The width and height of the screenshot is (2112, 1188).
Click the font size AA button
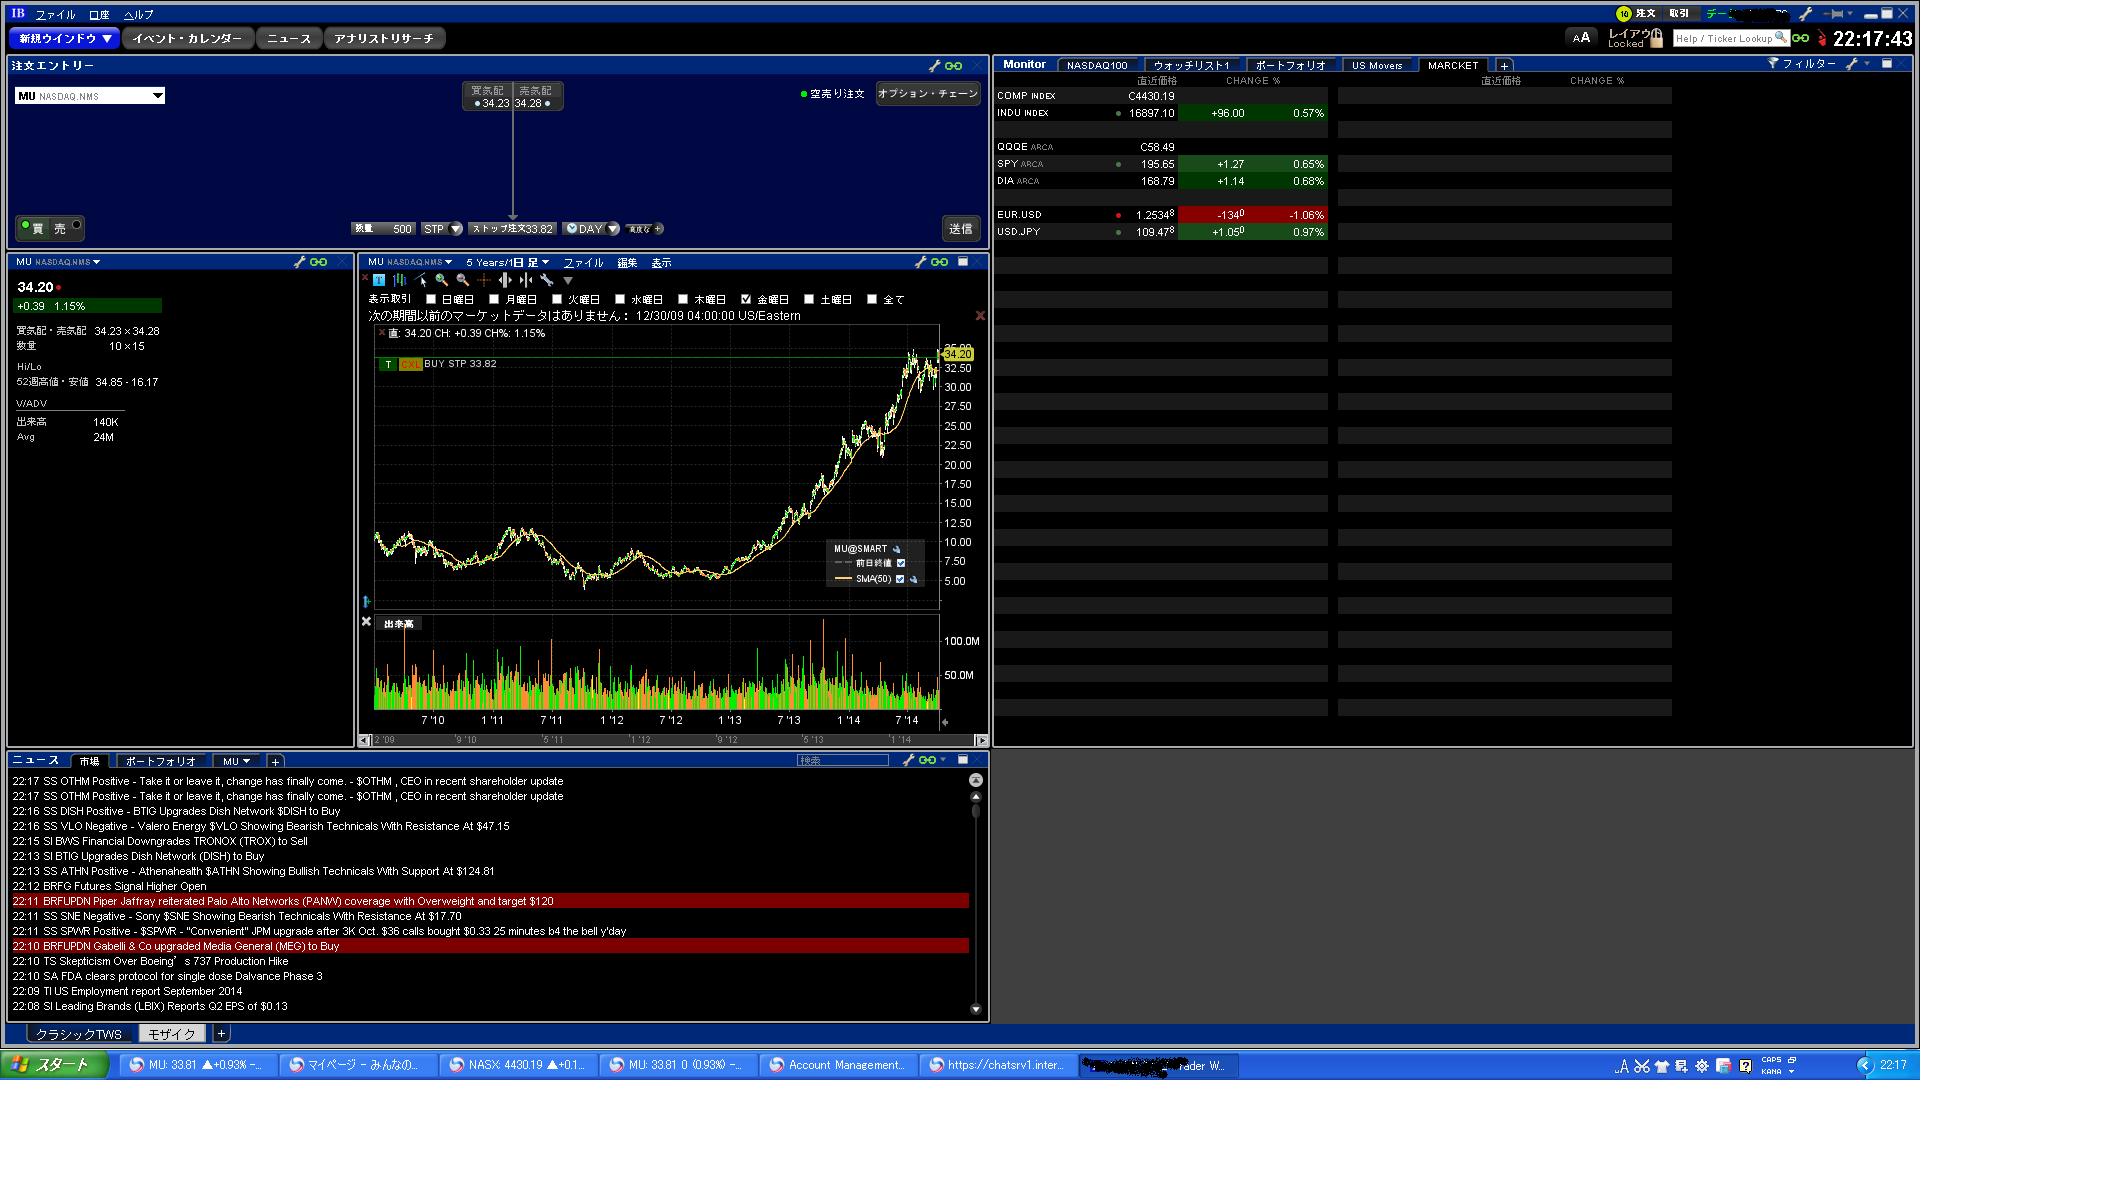click(x=1581, y=38)
